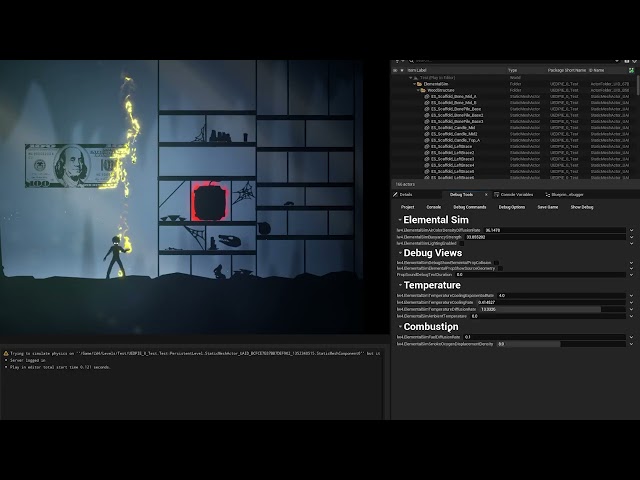Open the Blueprint Debugger tab
This screenshot has height=480, width=640.
[567, 195]
